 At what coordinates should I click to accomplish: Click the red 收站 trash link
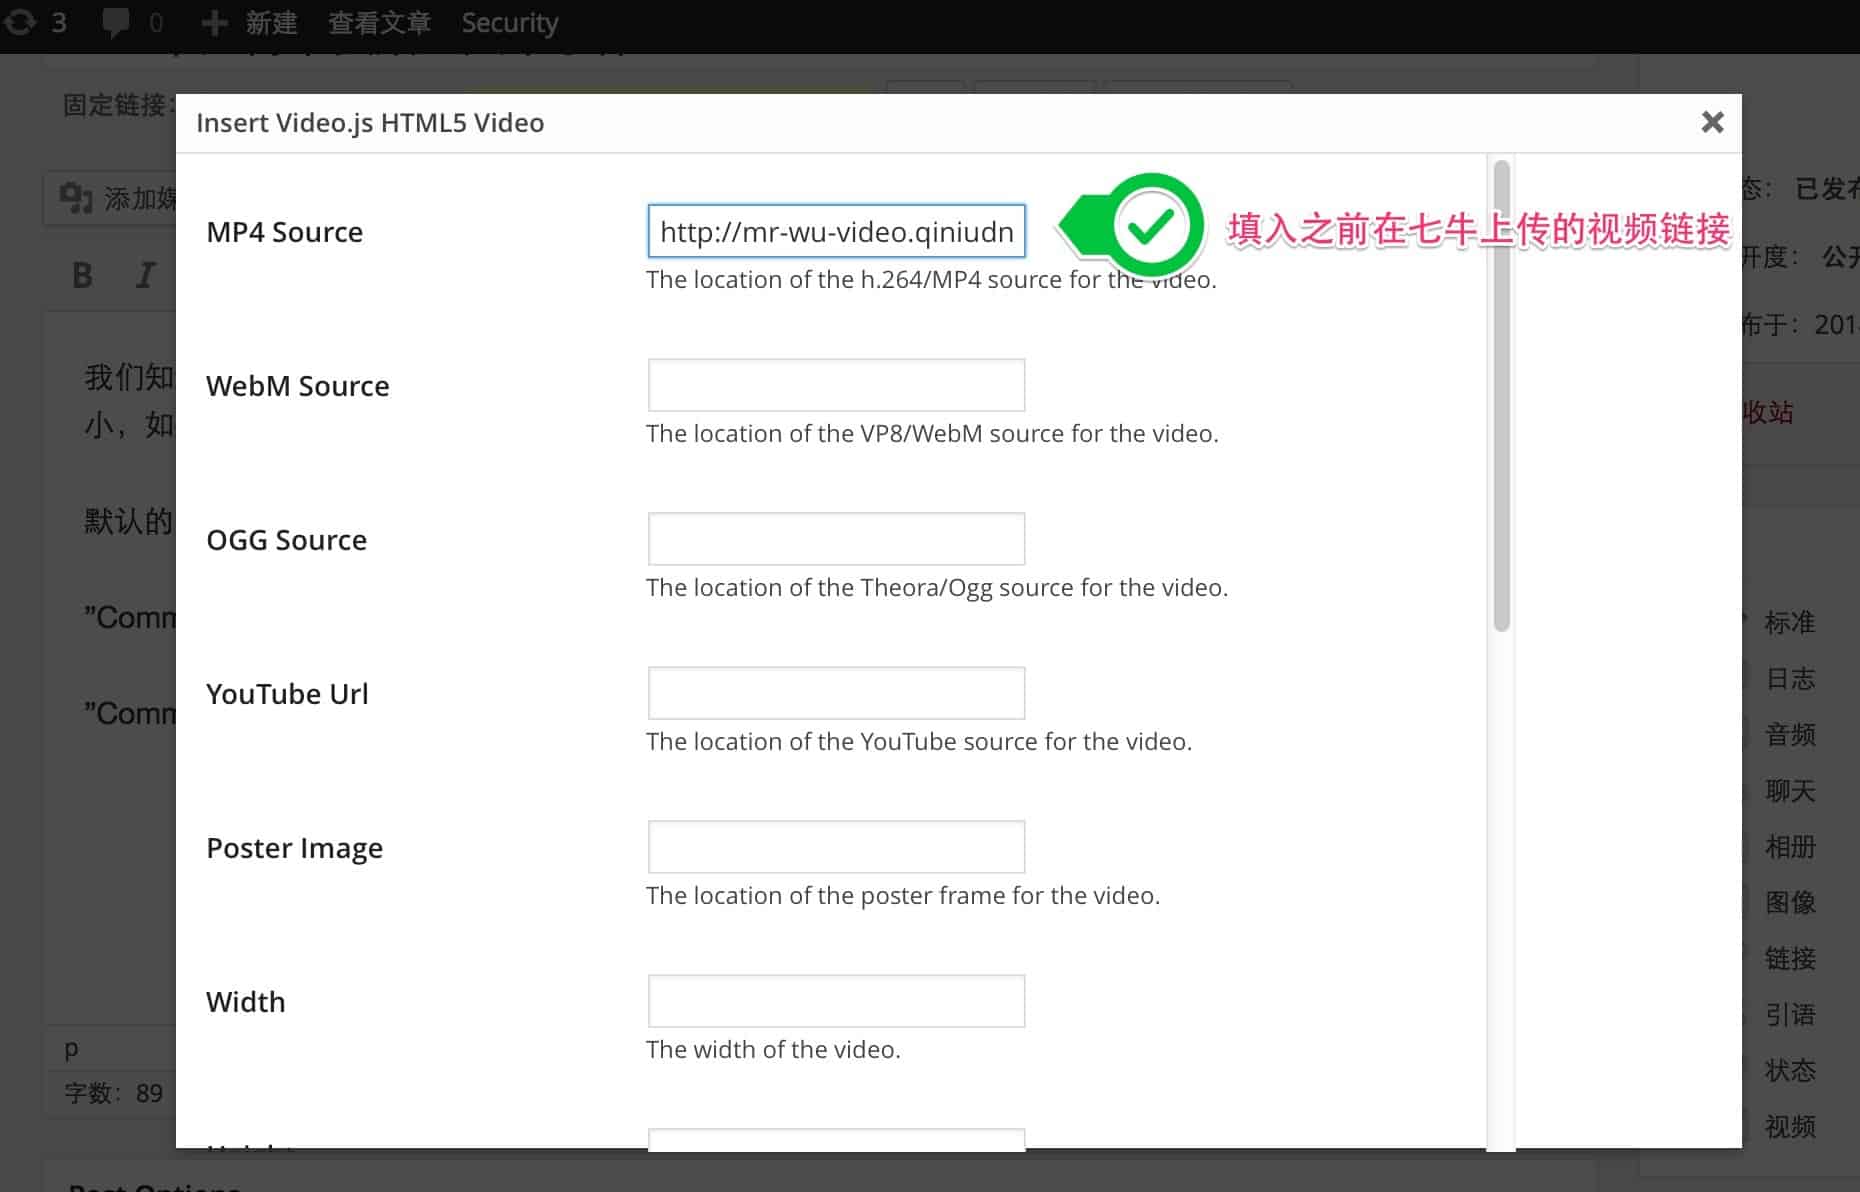(x=1768, y=412)
